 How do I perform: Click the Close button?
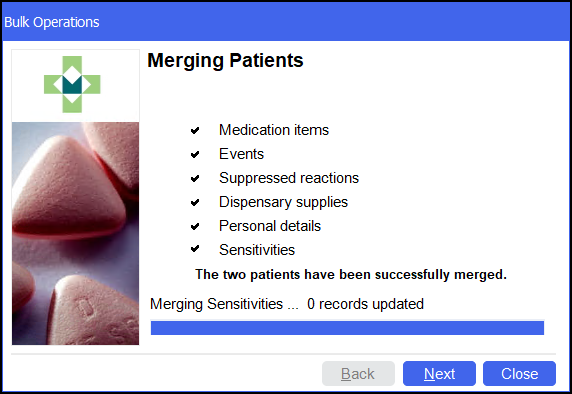519,374
